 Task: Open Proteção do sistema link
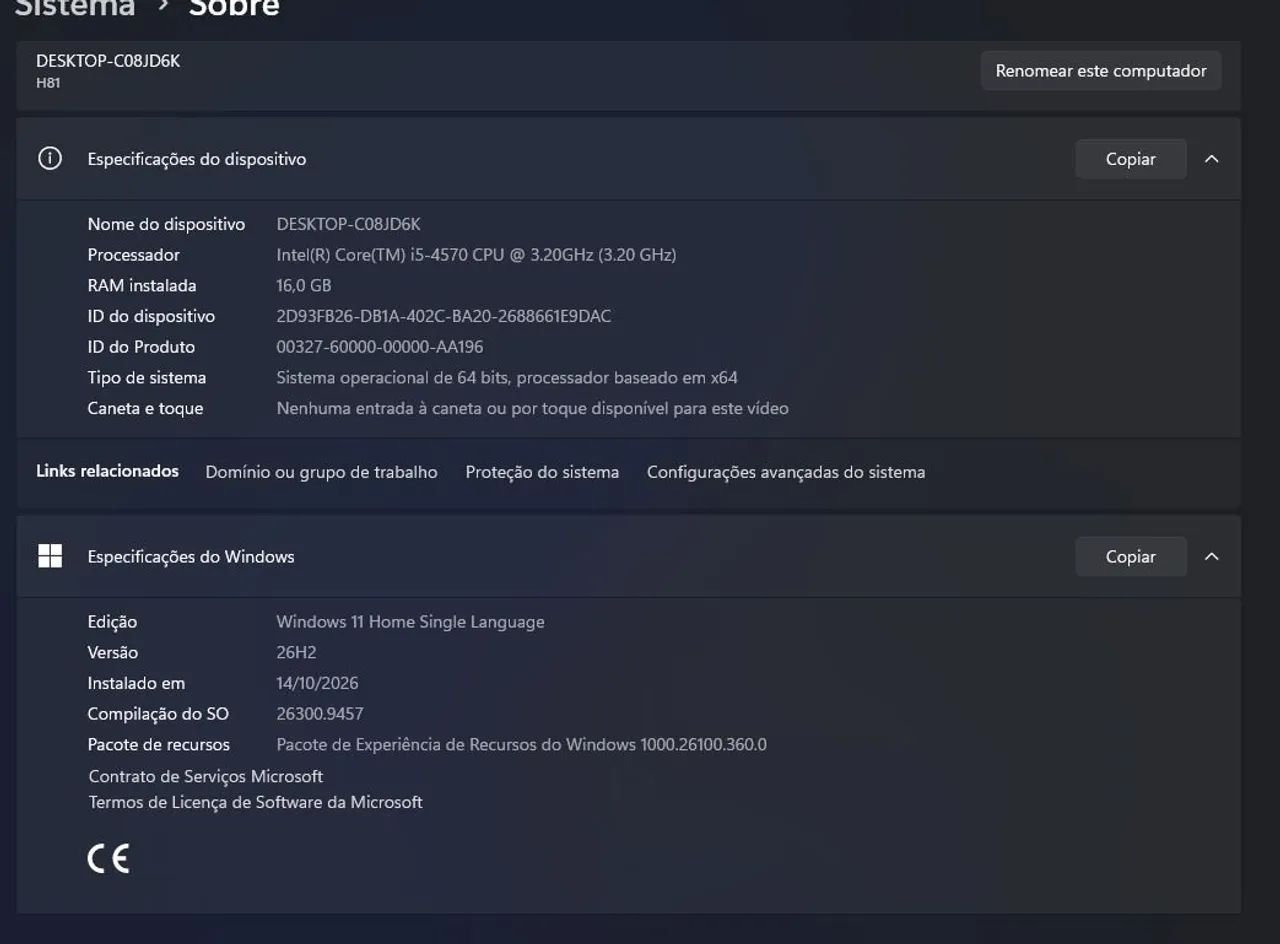(542, 472)
